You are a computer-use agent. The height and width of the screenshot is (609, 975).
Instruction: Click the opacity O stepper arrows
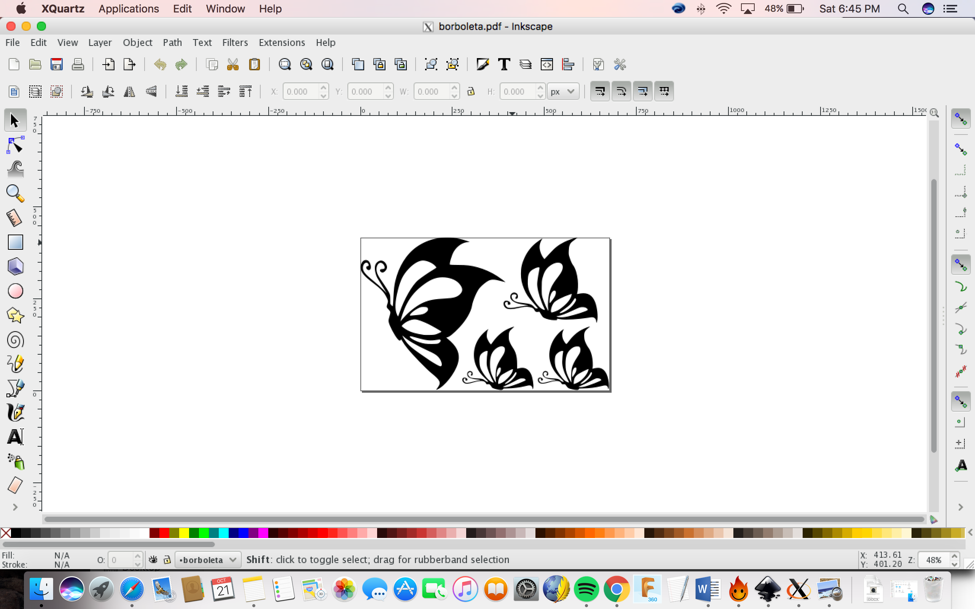pyautogui.click(x=138, y=560)
